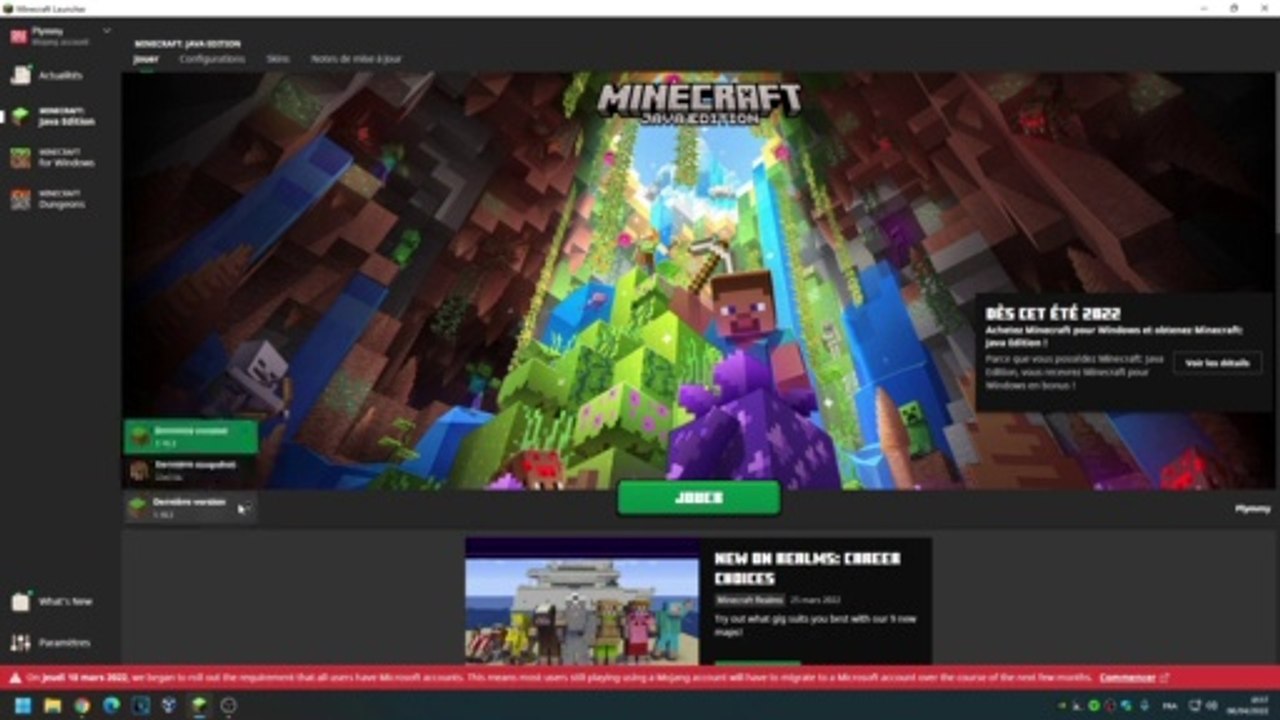This screenshot has height=720, width=1280.
Task: Switch to the Jouer tab
Action: click(145, 59)
